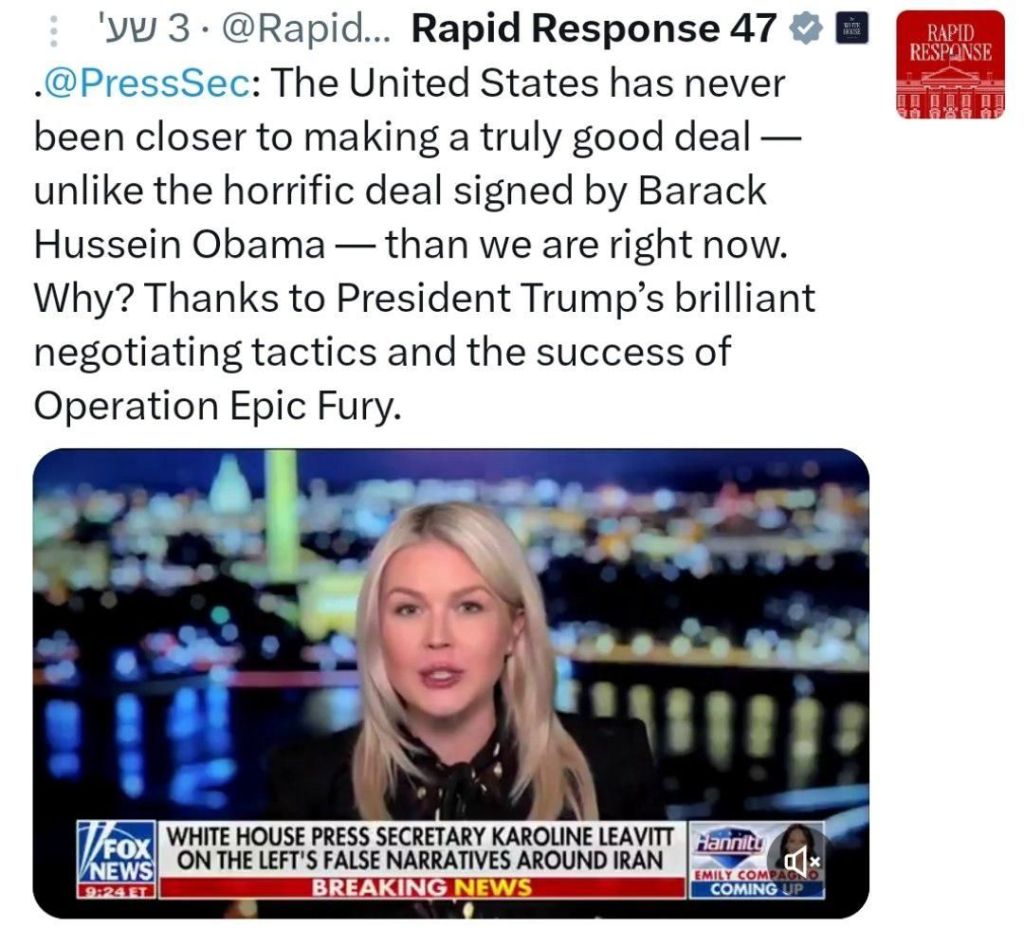Click the blue verified checkmark badge

tap(807, 29)
